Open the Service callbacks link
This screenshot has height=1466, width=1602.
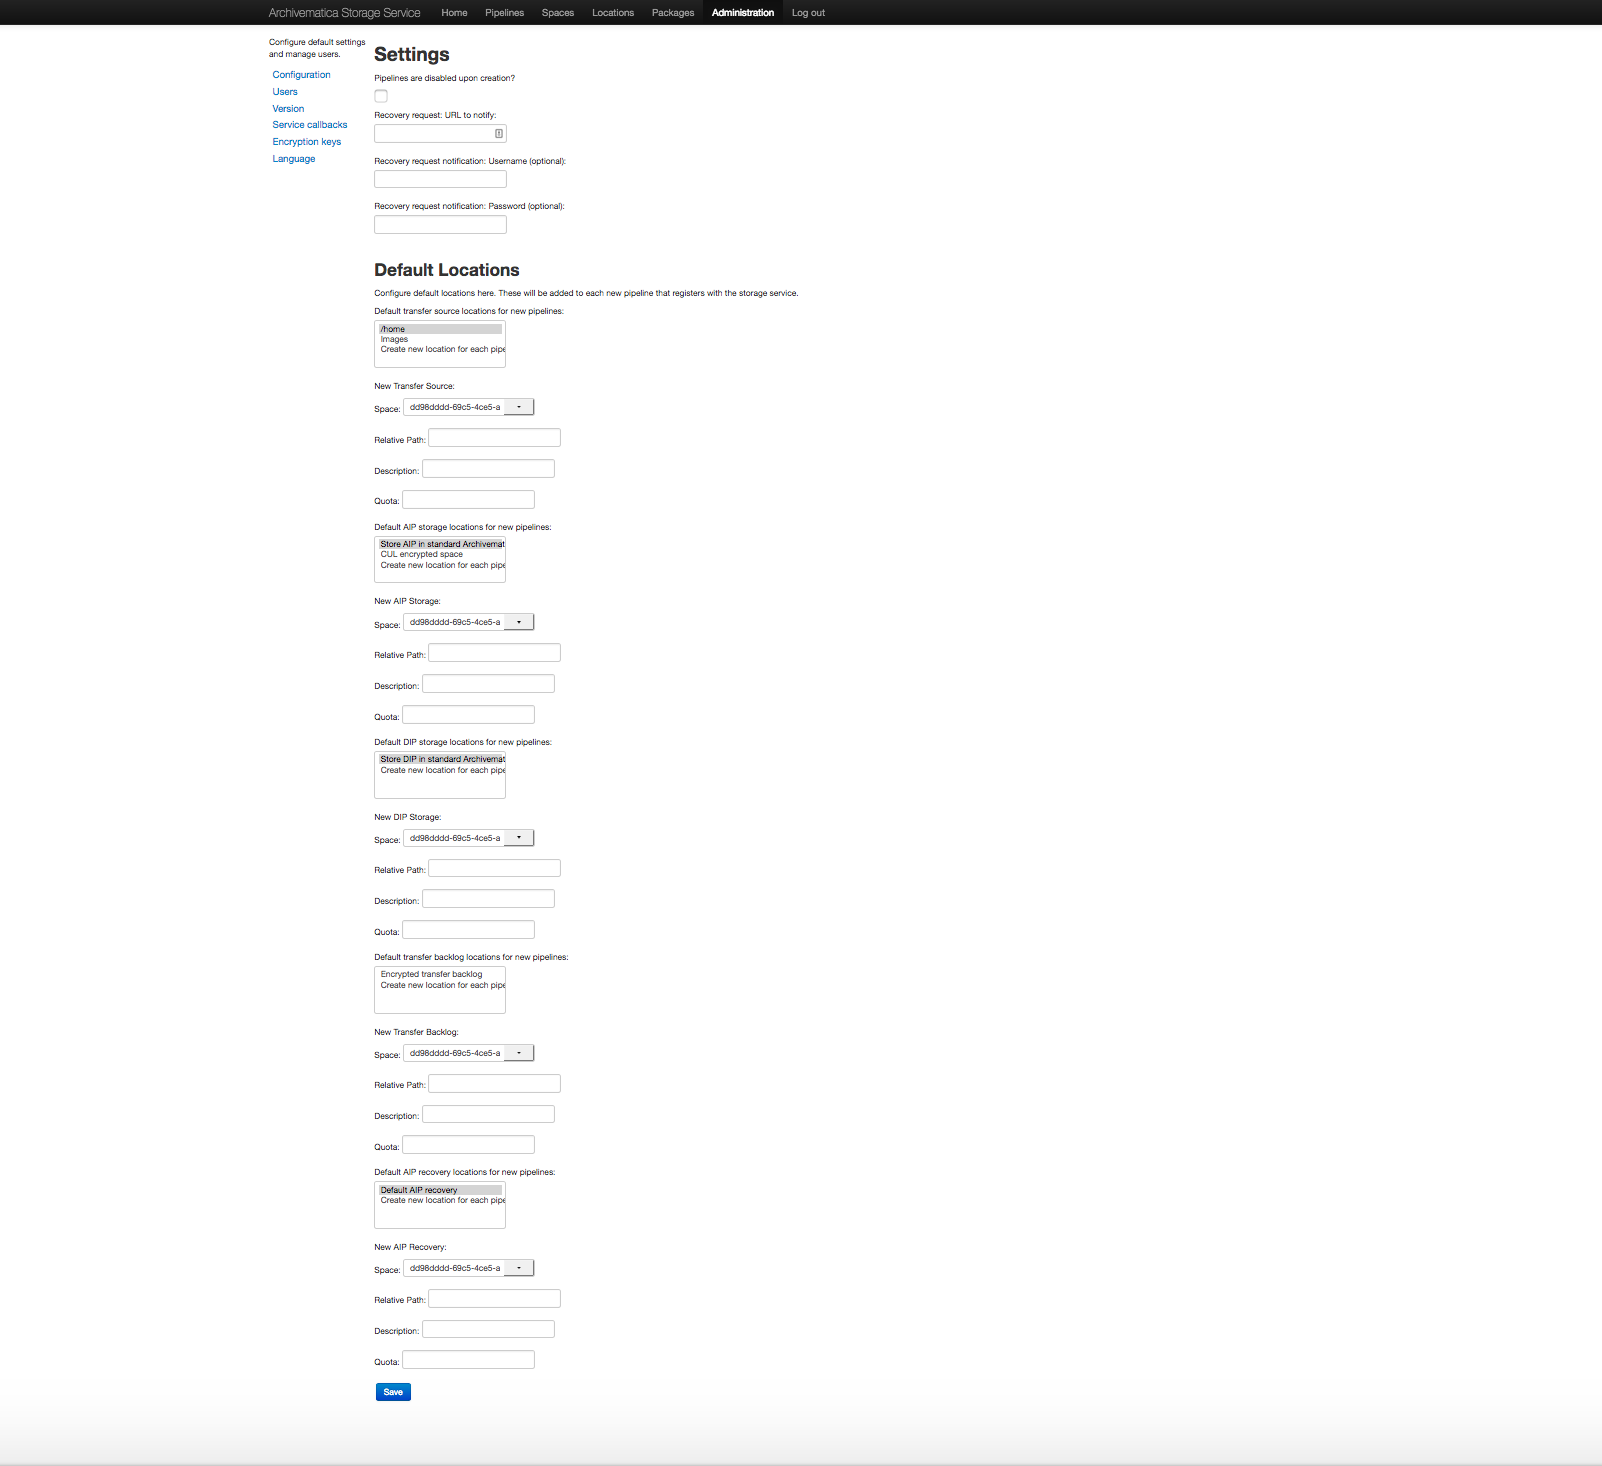[x=310, y=125]
